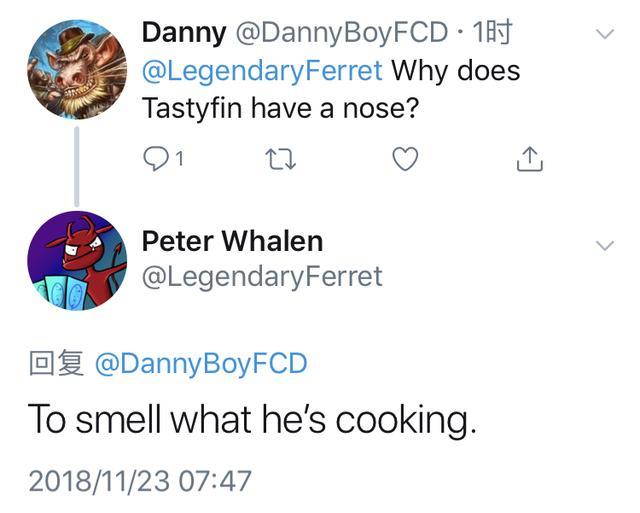The image size is (640, 513).
Task: Retweet Danny's Tastyfin question
Action: click(280, 159)
